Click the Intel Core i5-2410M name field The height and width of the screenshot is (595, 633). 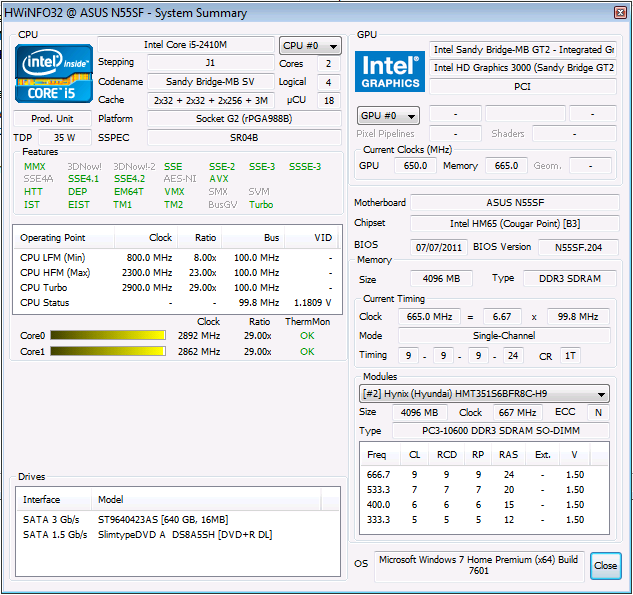pos(186,44)
